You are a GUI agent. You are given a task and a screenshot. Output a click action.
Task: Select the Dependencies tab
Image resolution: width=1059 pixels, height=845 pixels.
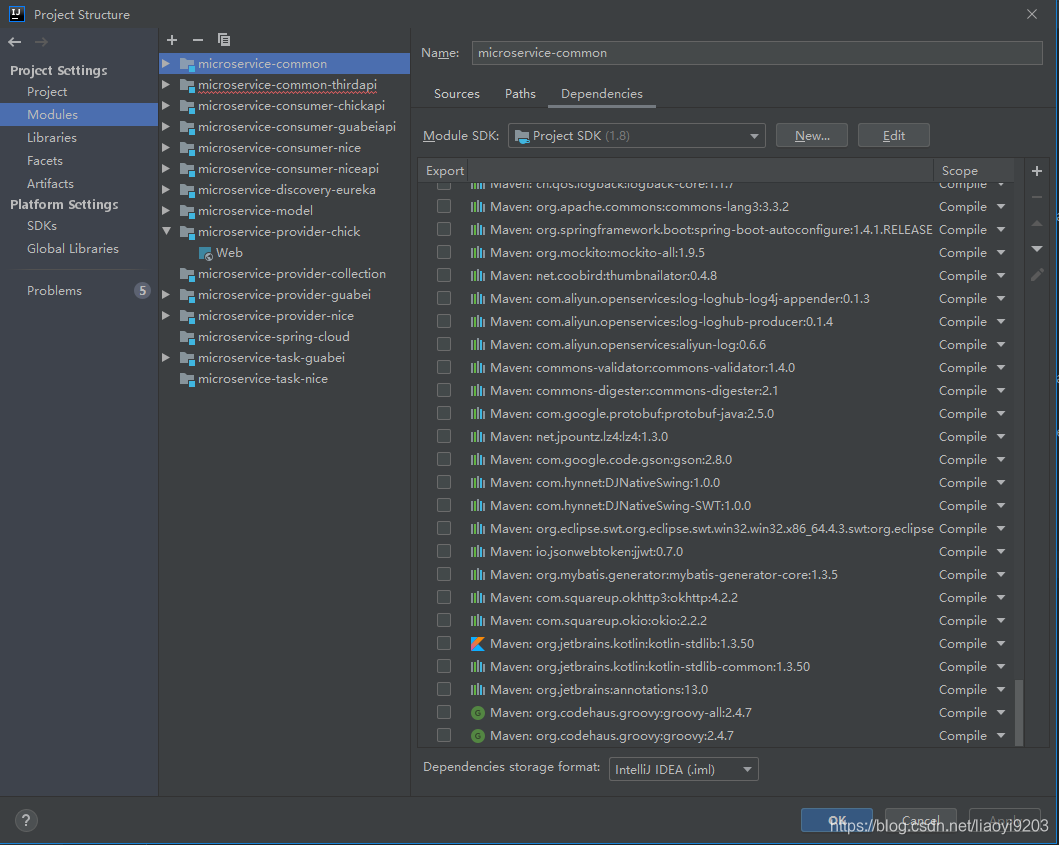point(602,94)
